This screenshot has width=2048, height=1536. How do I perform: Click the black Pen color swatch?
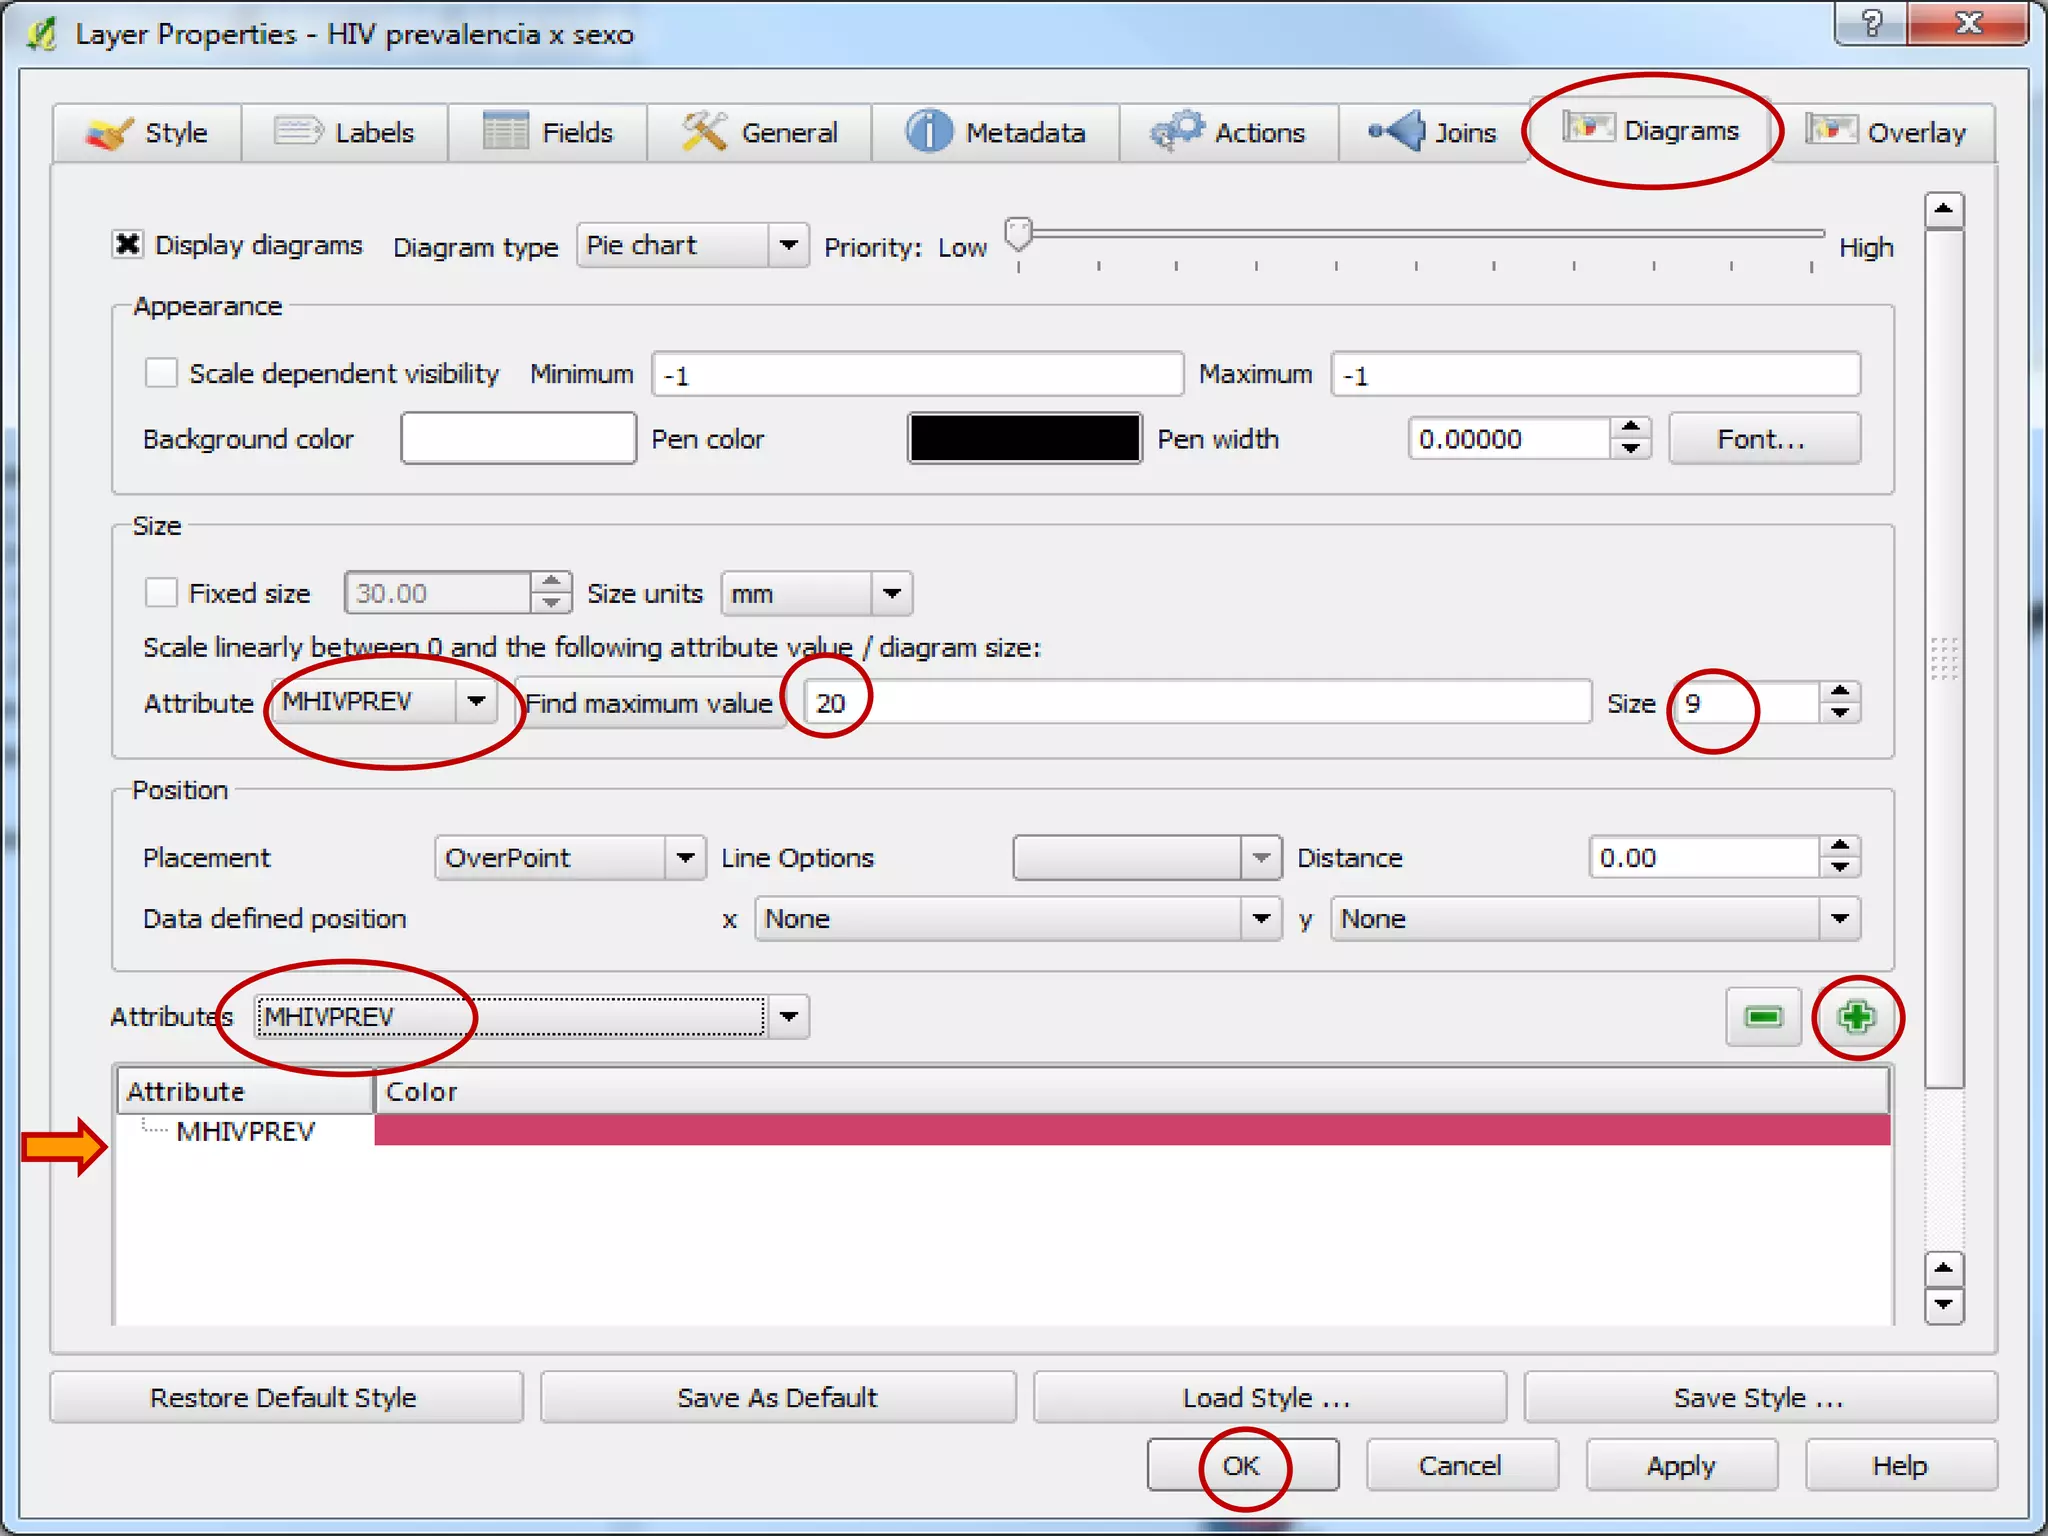(x=1024, y=439)
